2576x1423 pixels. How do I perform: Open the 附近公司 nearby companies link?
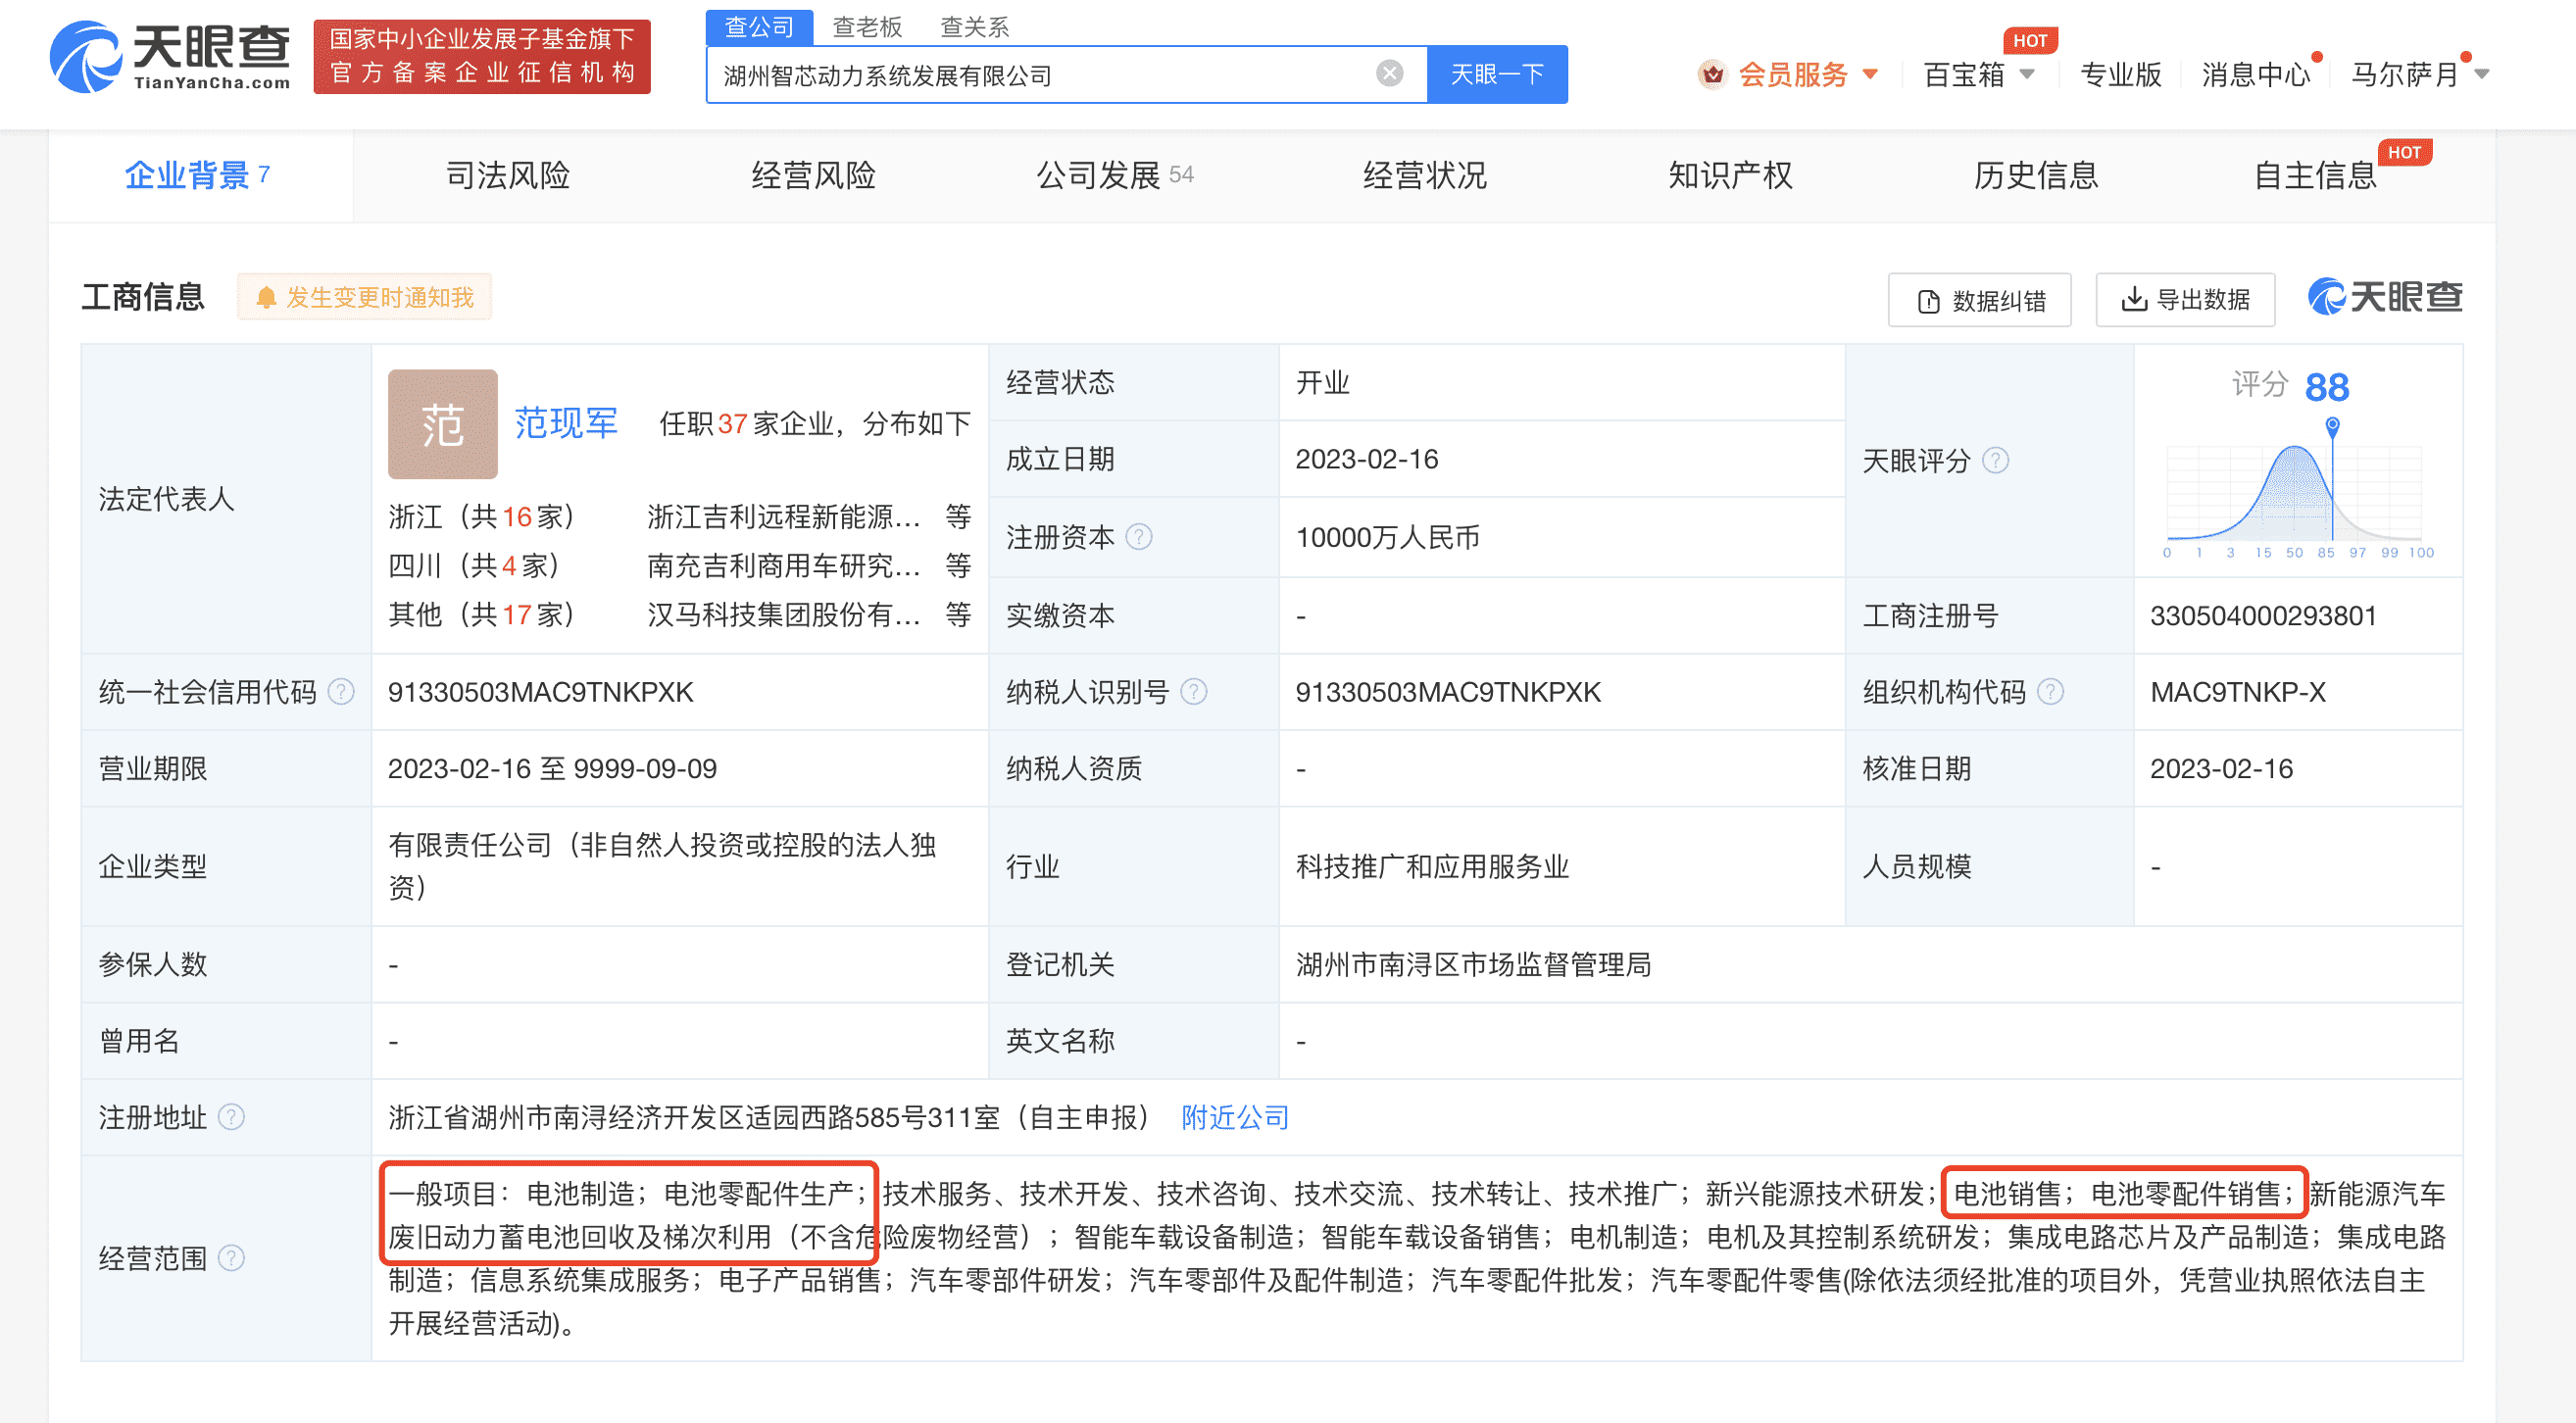point(1234,1117)
